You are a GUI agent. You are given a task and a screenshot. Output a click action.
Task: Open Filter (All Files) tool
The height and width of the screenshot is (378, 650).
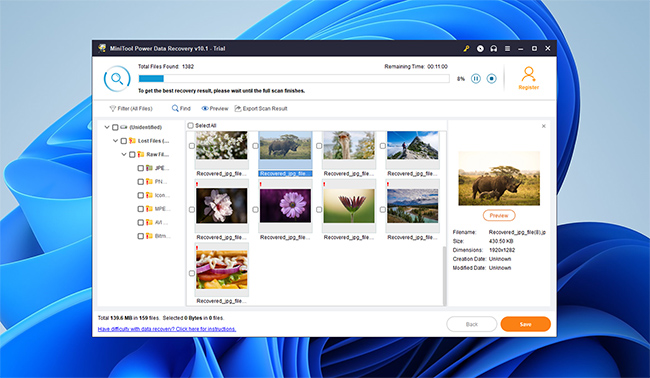point(131,109)
